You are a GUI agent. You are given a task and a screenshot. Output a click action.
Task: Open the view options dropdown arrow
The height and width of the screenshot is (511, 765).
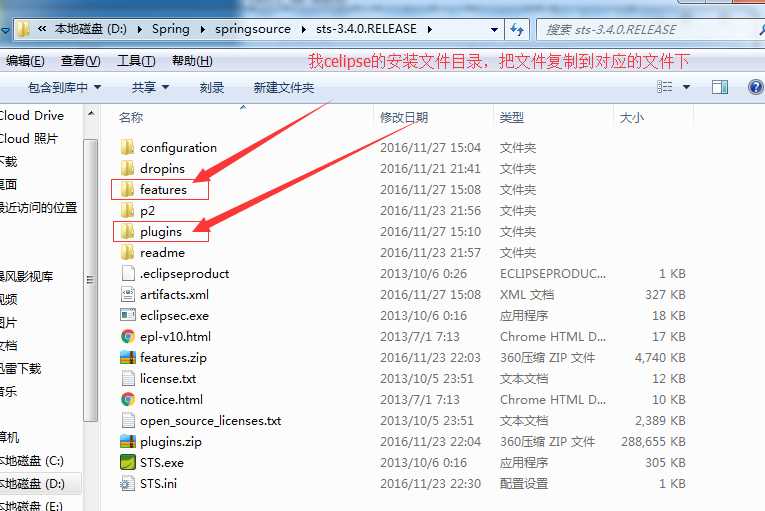point(686,87)
